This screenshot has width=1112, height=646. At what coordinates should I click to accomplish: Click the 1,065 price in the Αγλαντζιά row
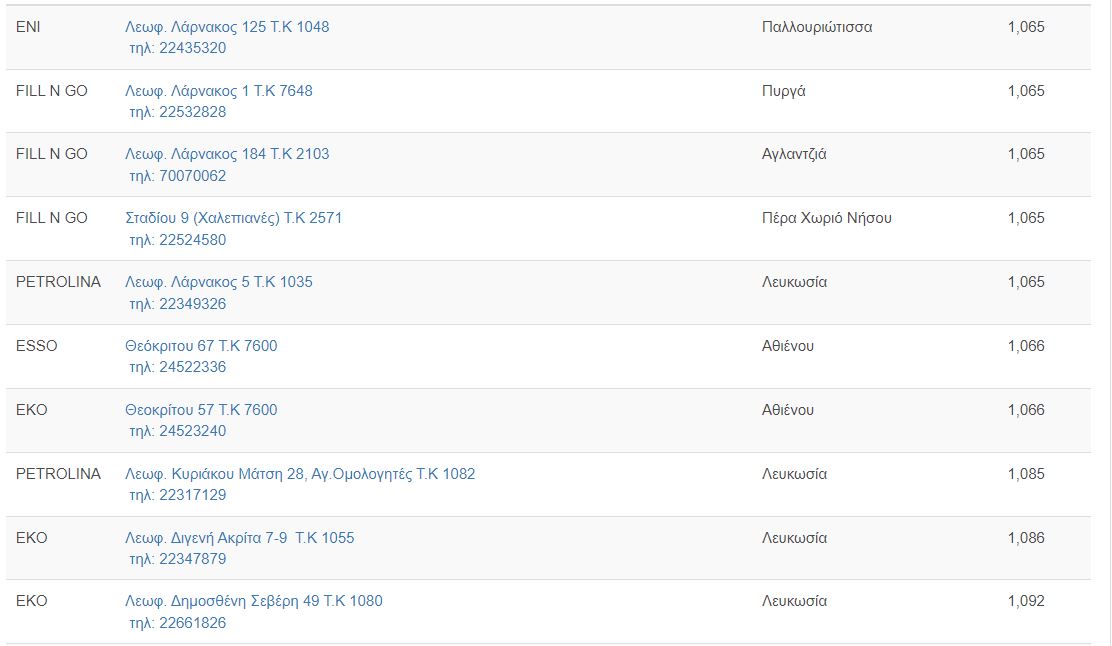click(1026, 154)
